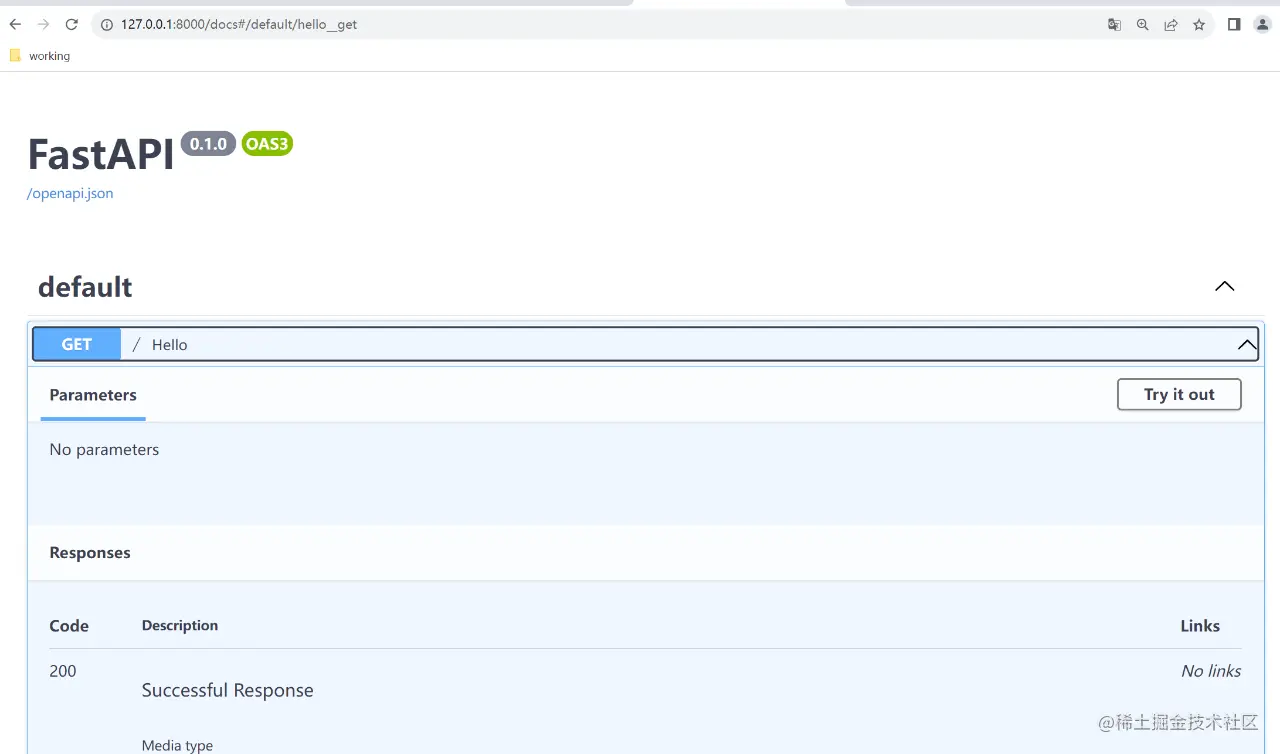The height and width of the screenshot is (754, 1280).
Task: Click the No parameters text
Action: 104,450
